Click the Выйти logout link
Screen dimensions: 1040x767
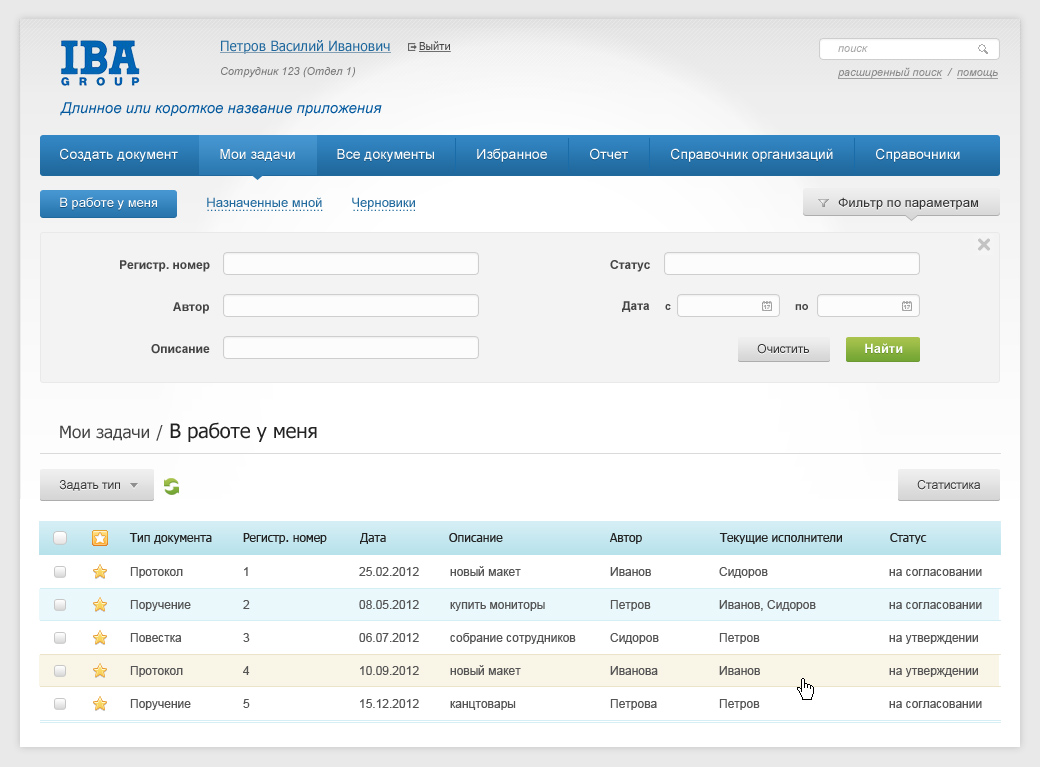point(434,47)
